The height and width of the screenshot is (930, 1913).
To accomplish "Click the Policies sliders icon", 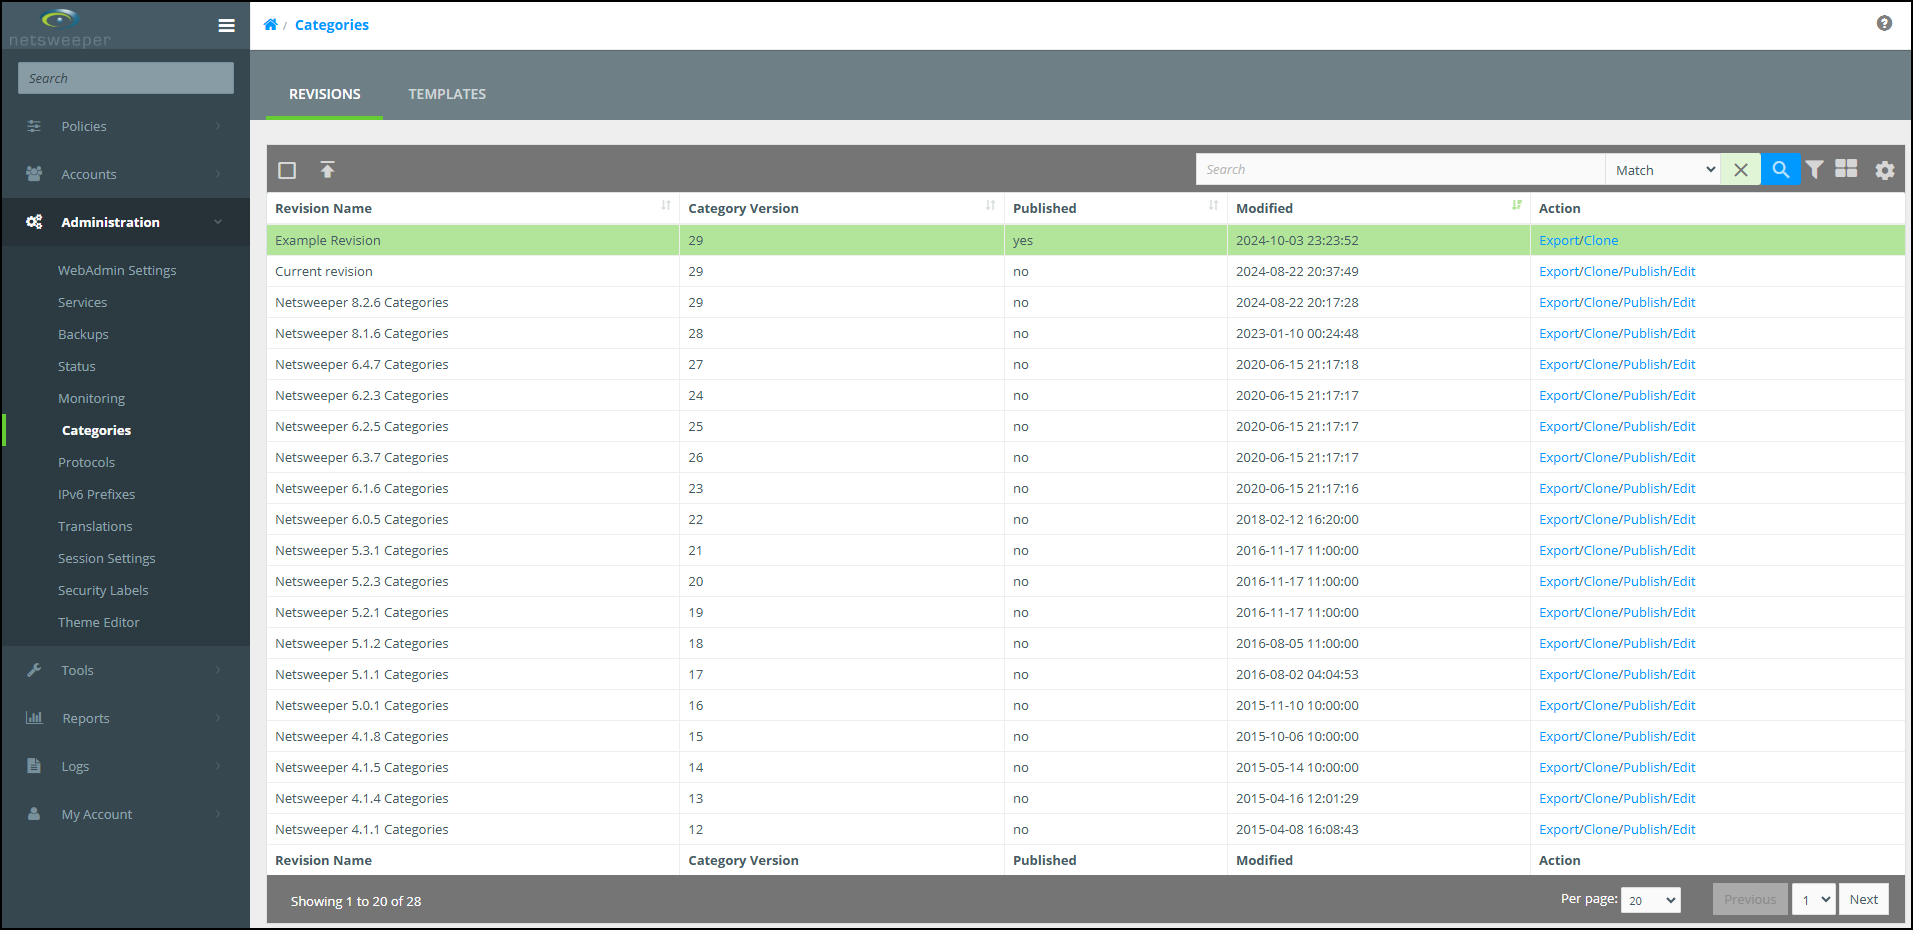I will [x=34, y=126].
